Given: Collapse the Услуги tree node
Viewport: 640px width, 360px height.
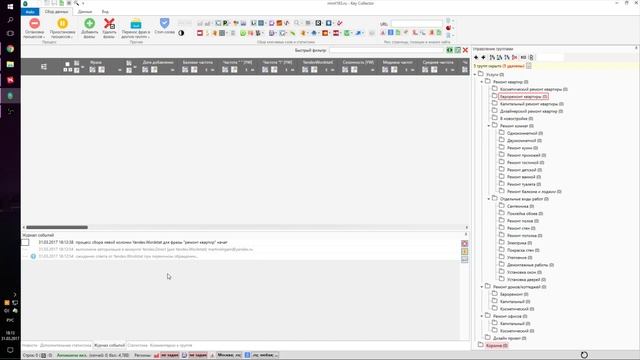Looking at the screenshot, I should (475, 75).
